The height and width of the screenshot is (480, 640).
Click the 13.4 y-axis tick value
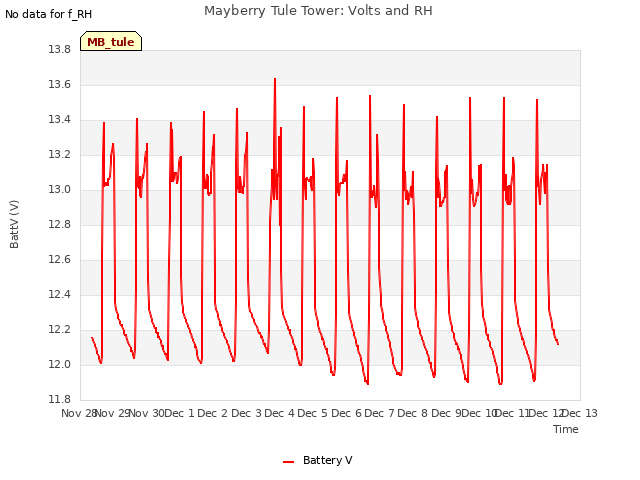coord(60,120)
